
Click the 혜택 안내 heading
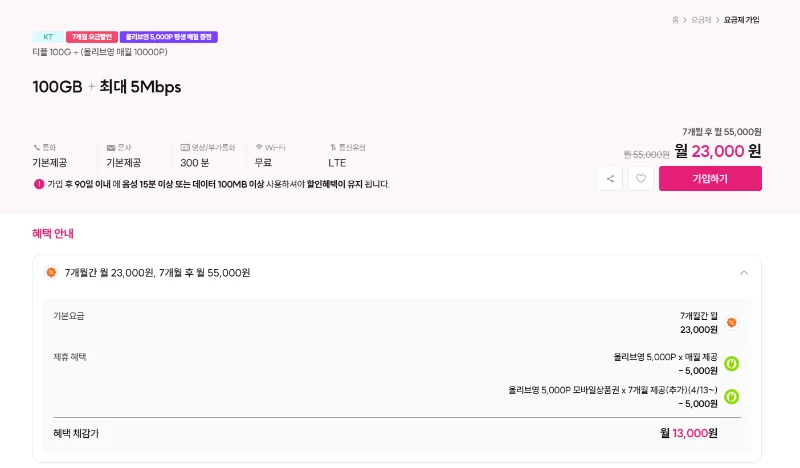(53, 233)
